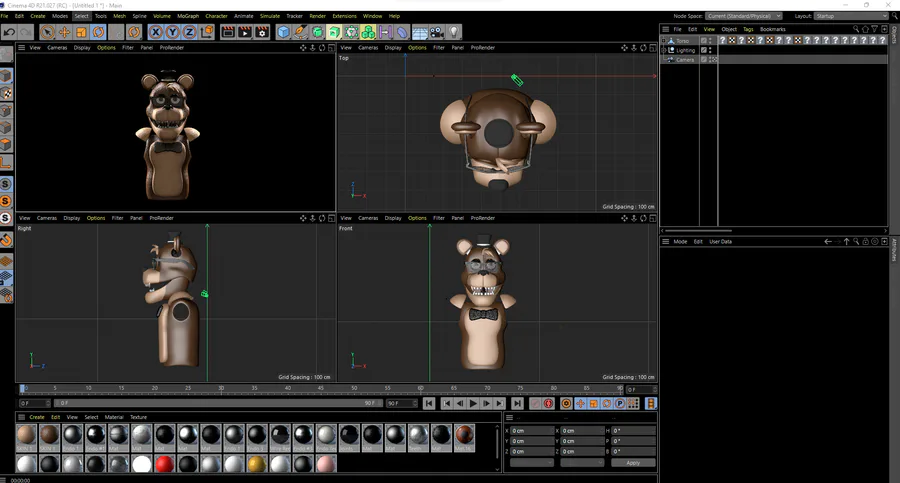Add a Camera object from toolbar
The width and height of the screenshot is (900, 483).
(x=437, y=32)
